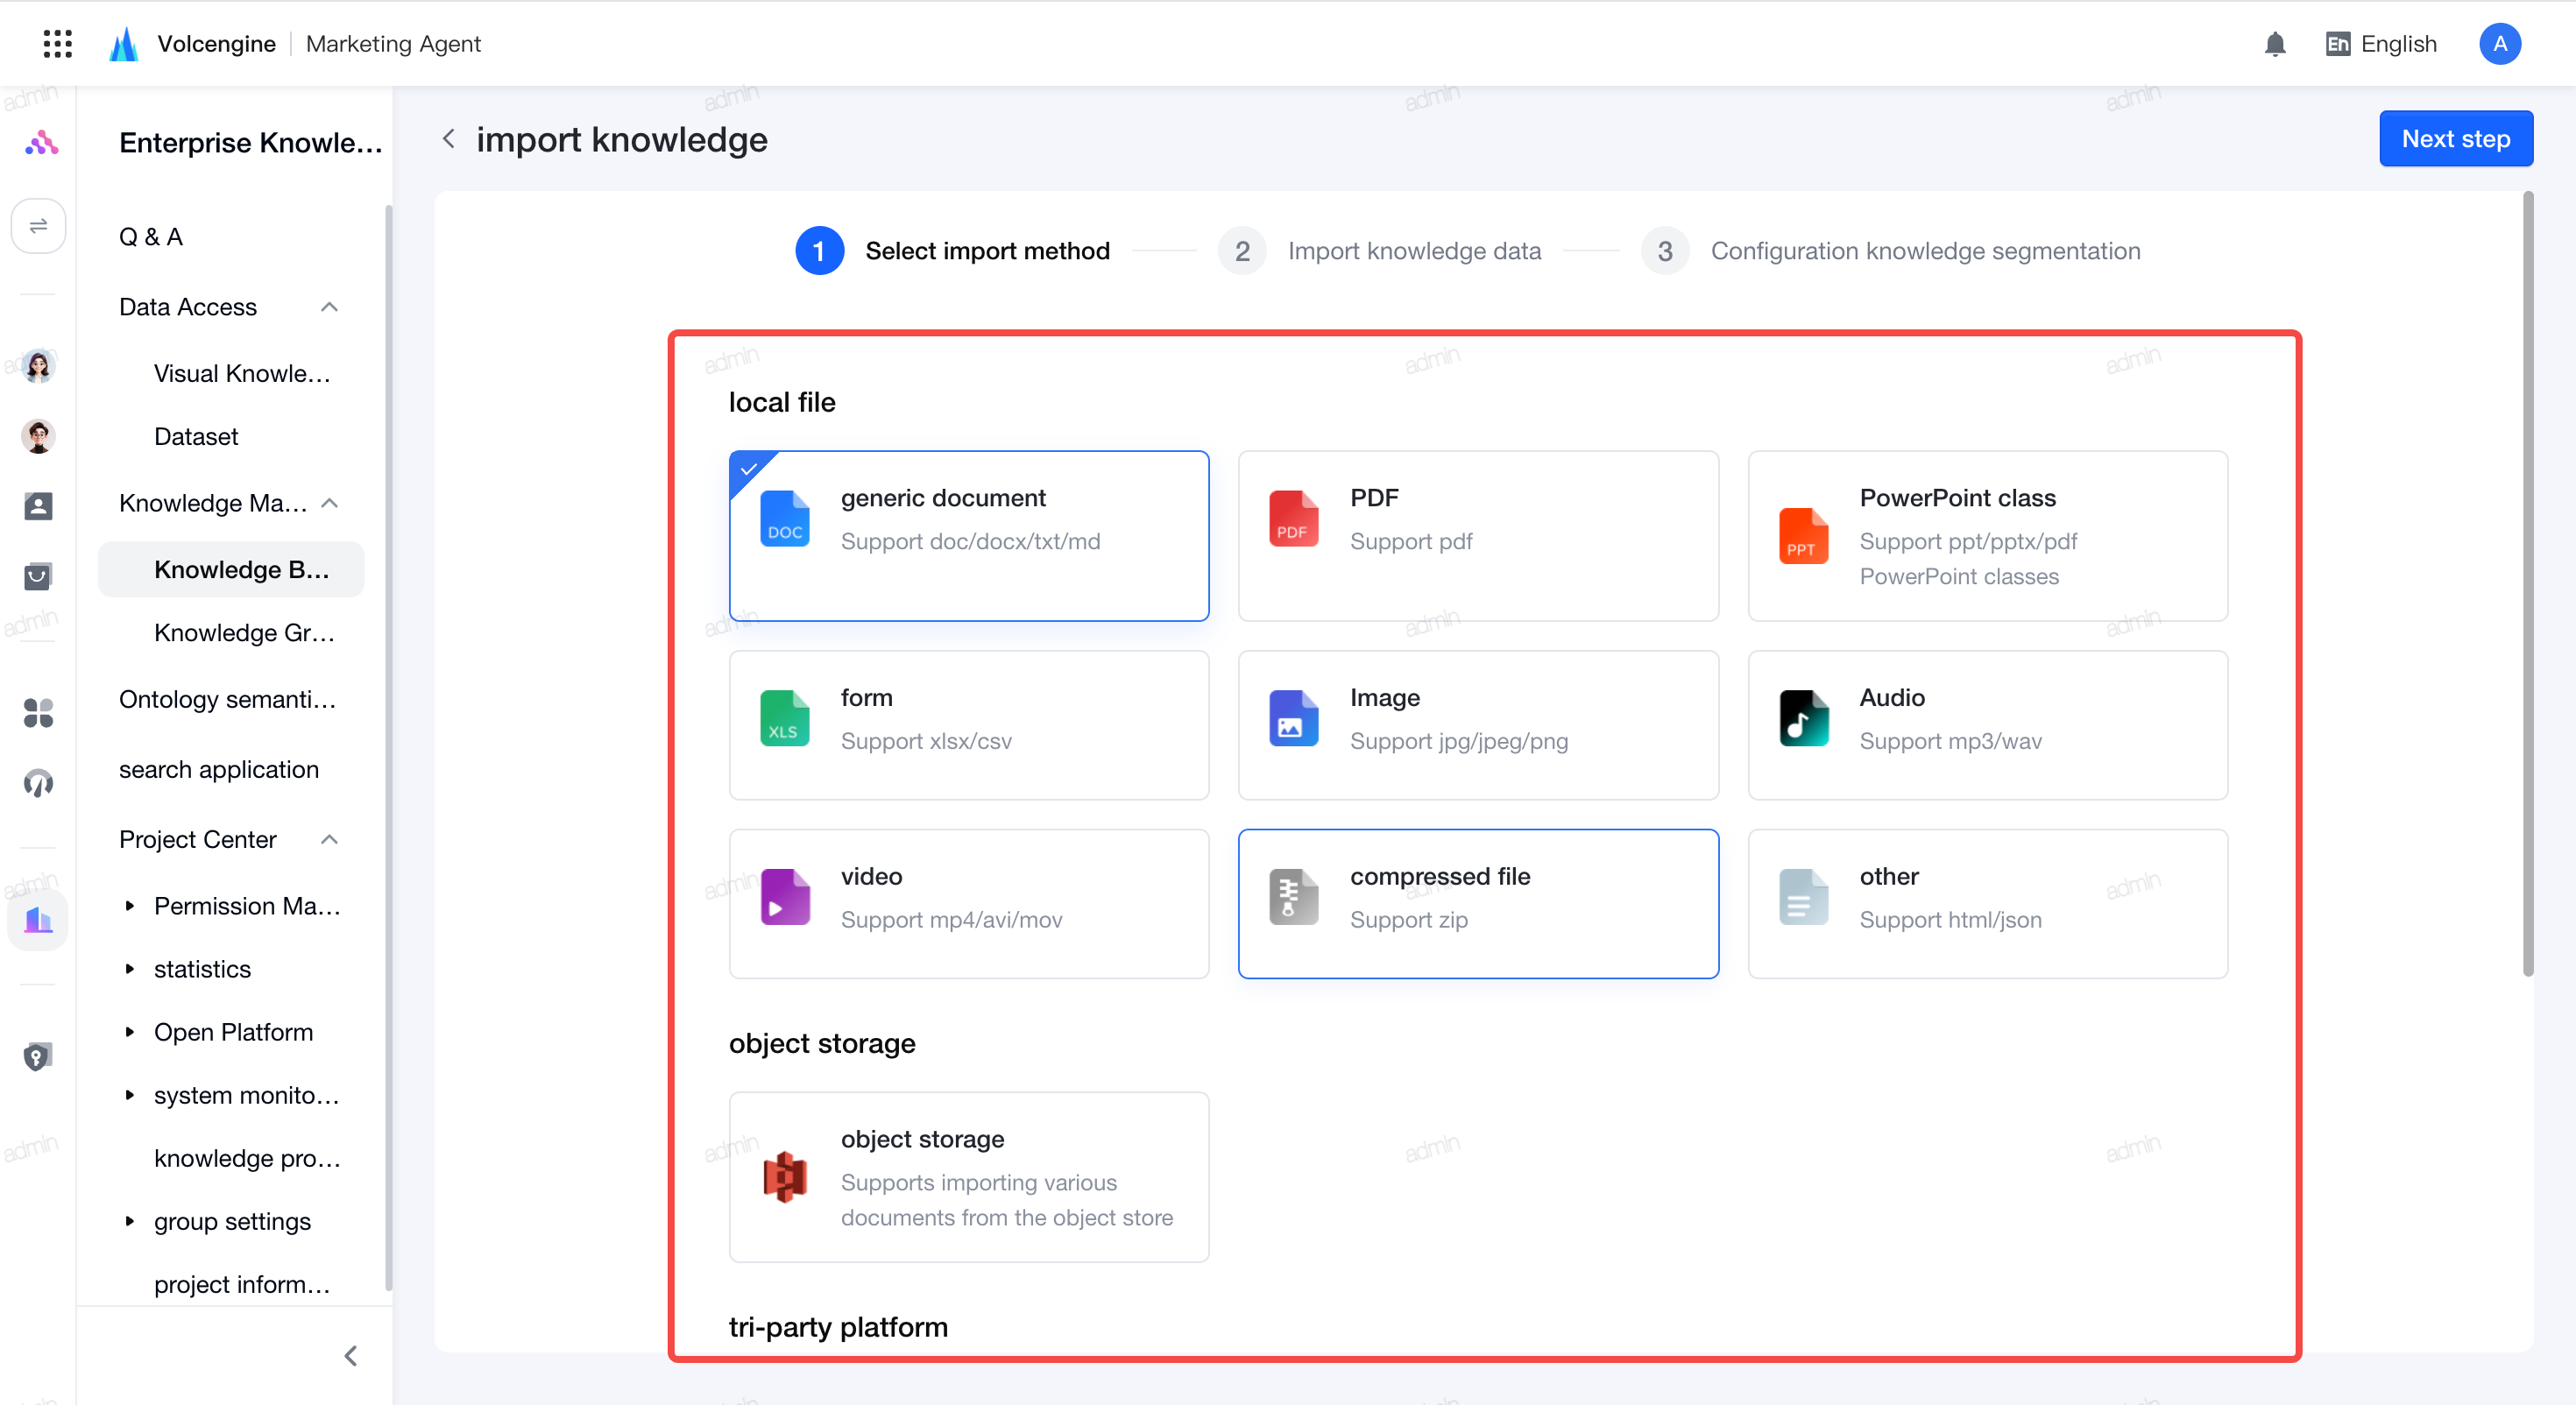Image resolution: width=2576 pixels, height=1405 pixels.
Task: Collapse the Project Center section chevron
Action: click(x=329, y=839)
